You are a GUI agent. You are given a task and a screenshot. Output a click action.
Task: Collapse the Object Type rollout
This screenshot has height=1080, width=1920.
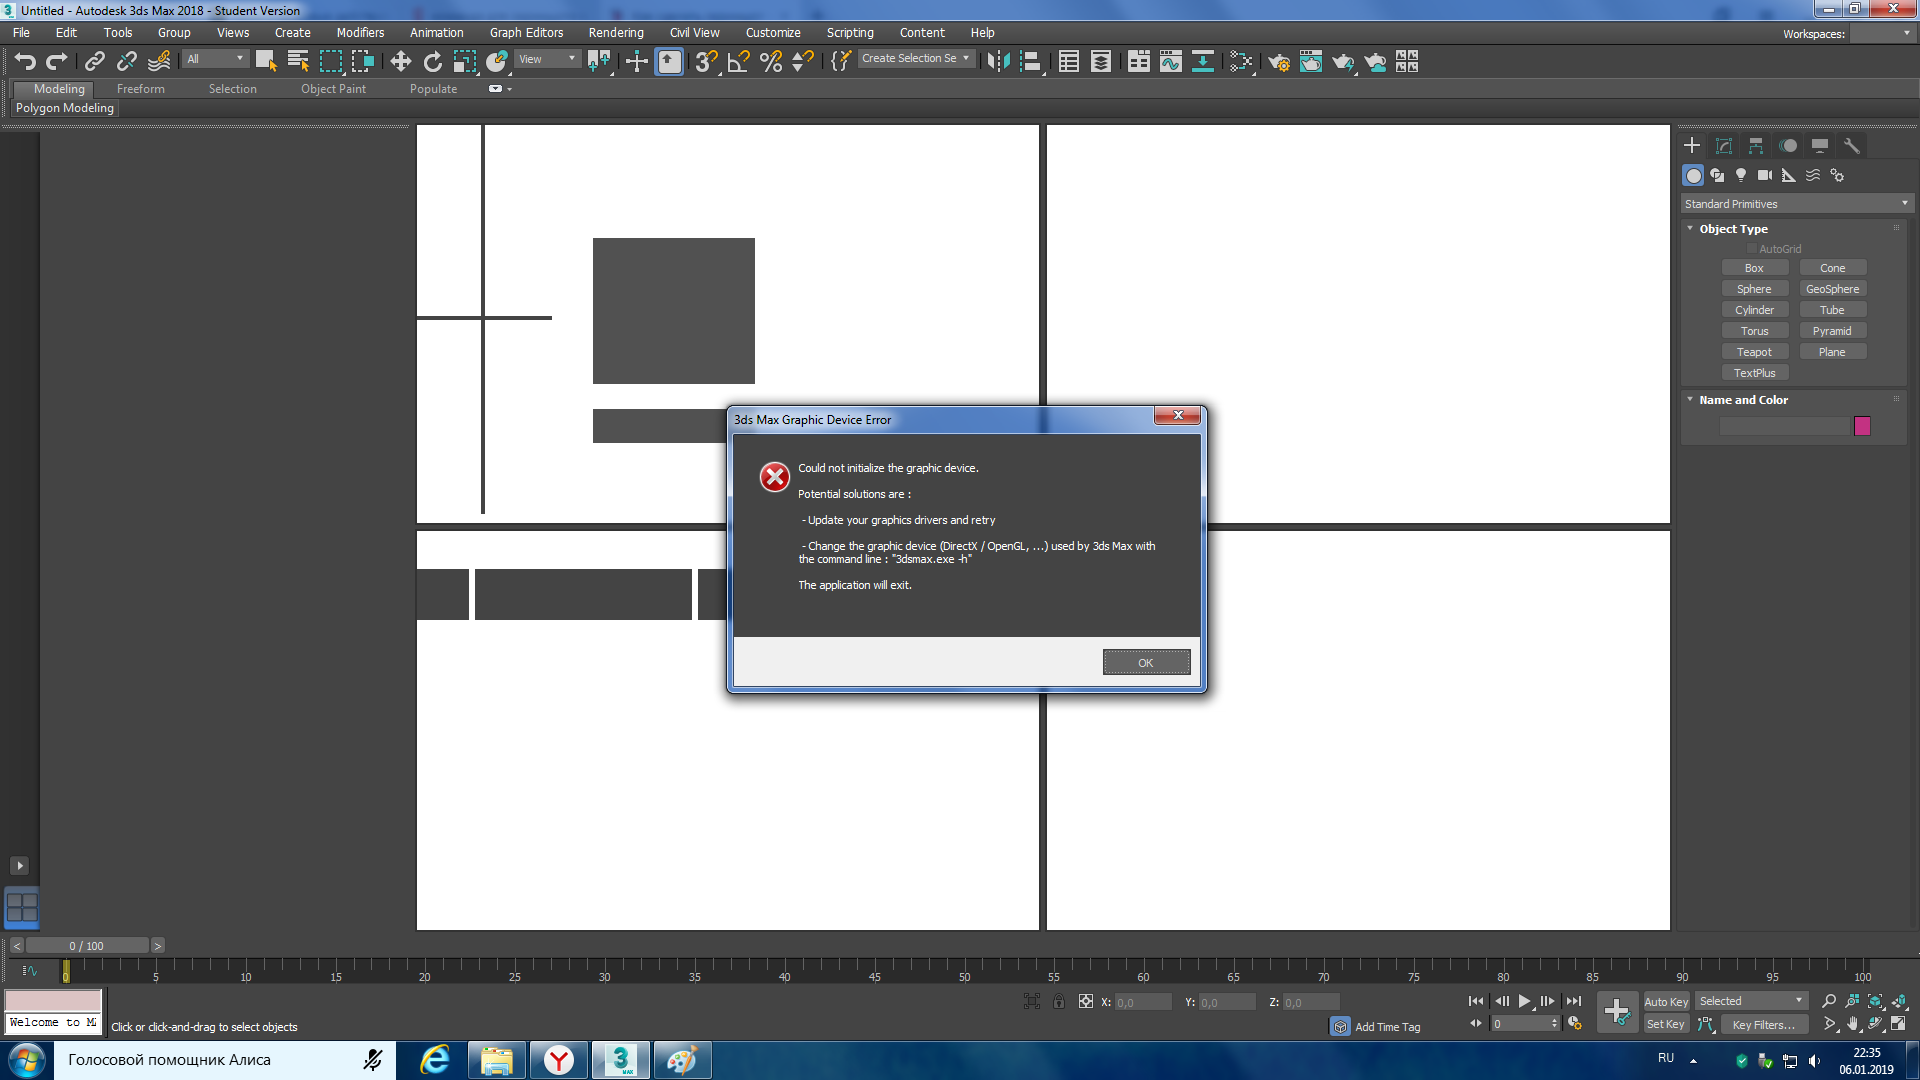[1691, 229]
